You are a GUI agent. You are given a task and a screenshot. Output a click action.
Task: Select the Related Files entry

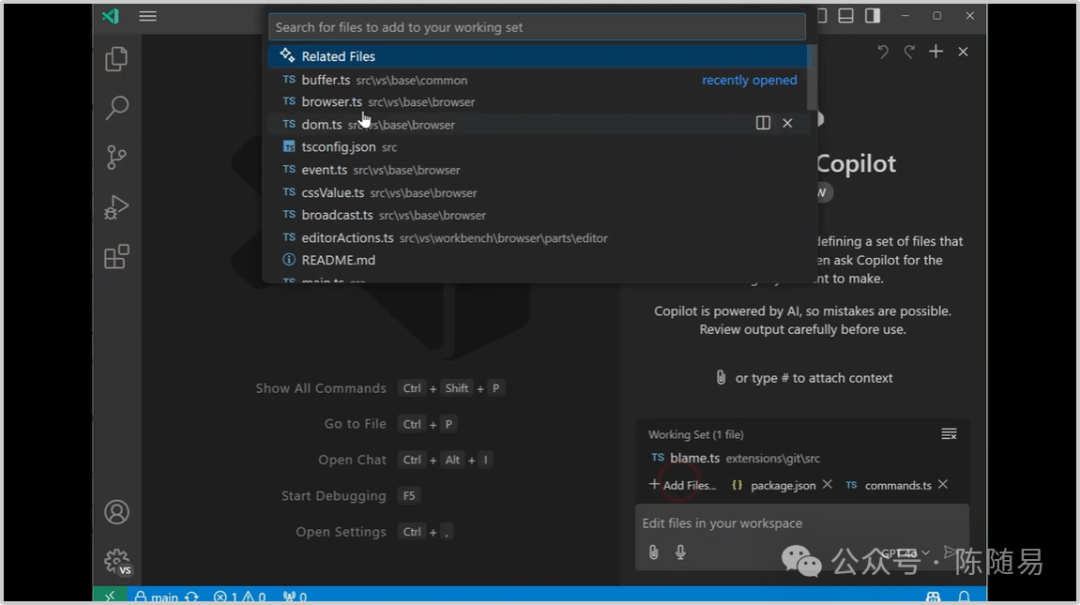[x=537, y=57]
